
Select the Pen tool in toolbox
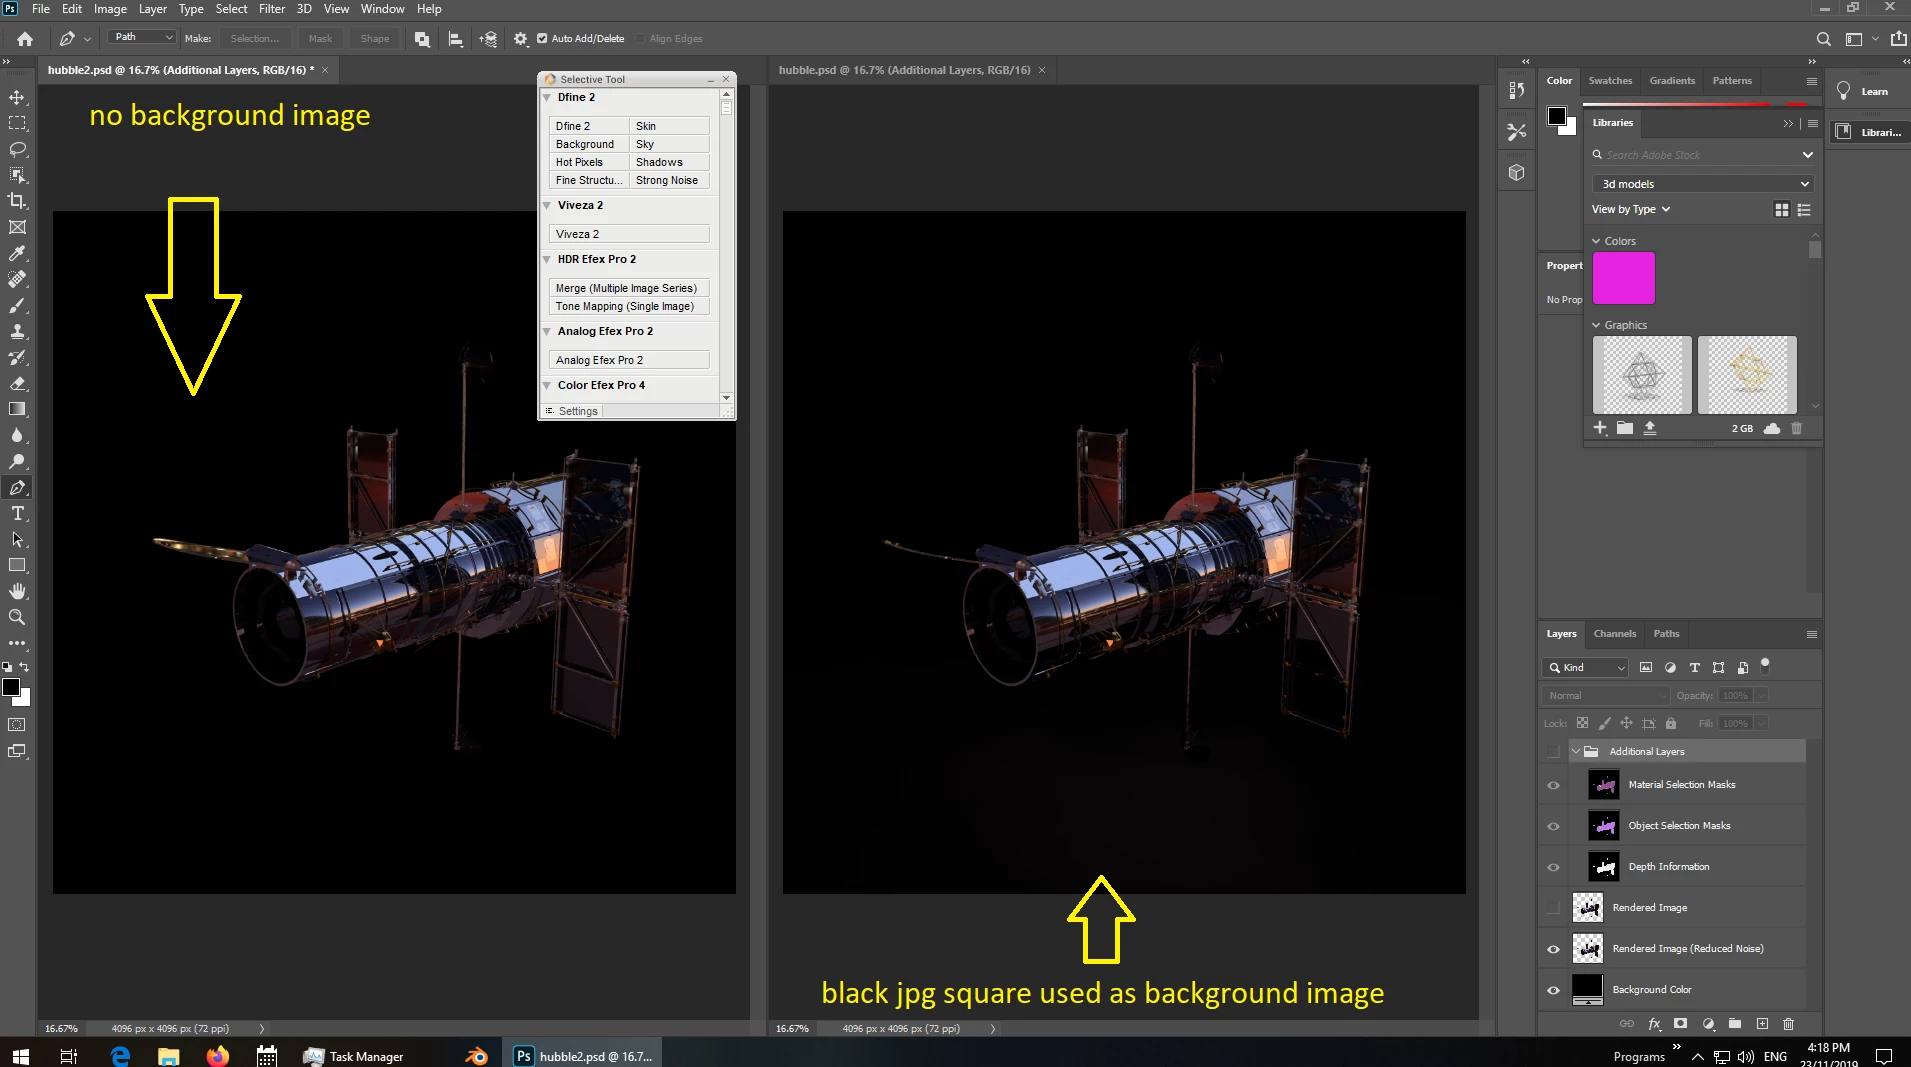tap(17, 487)
